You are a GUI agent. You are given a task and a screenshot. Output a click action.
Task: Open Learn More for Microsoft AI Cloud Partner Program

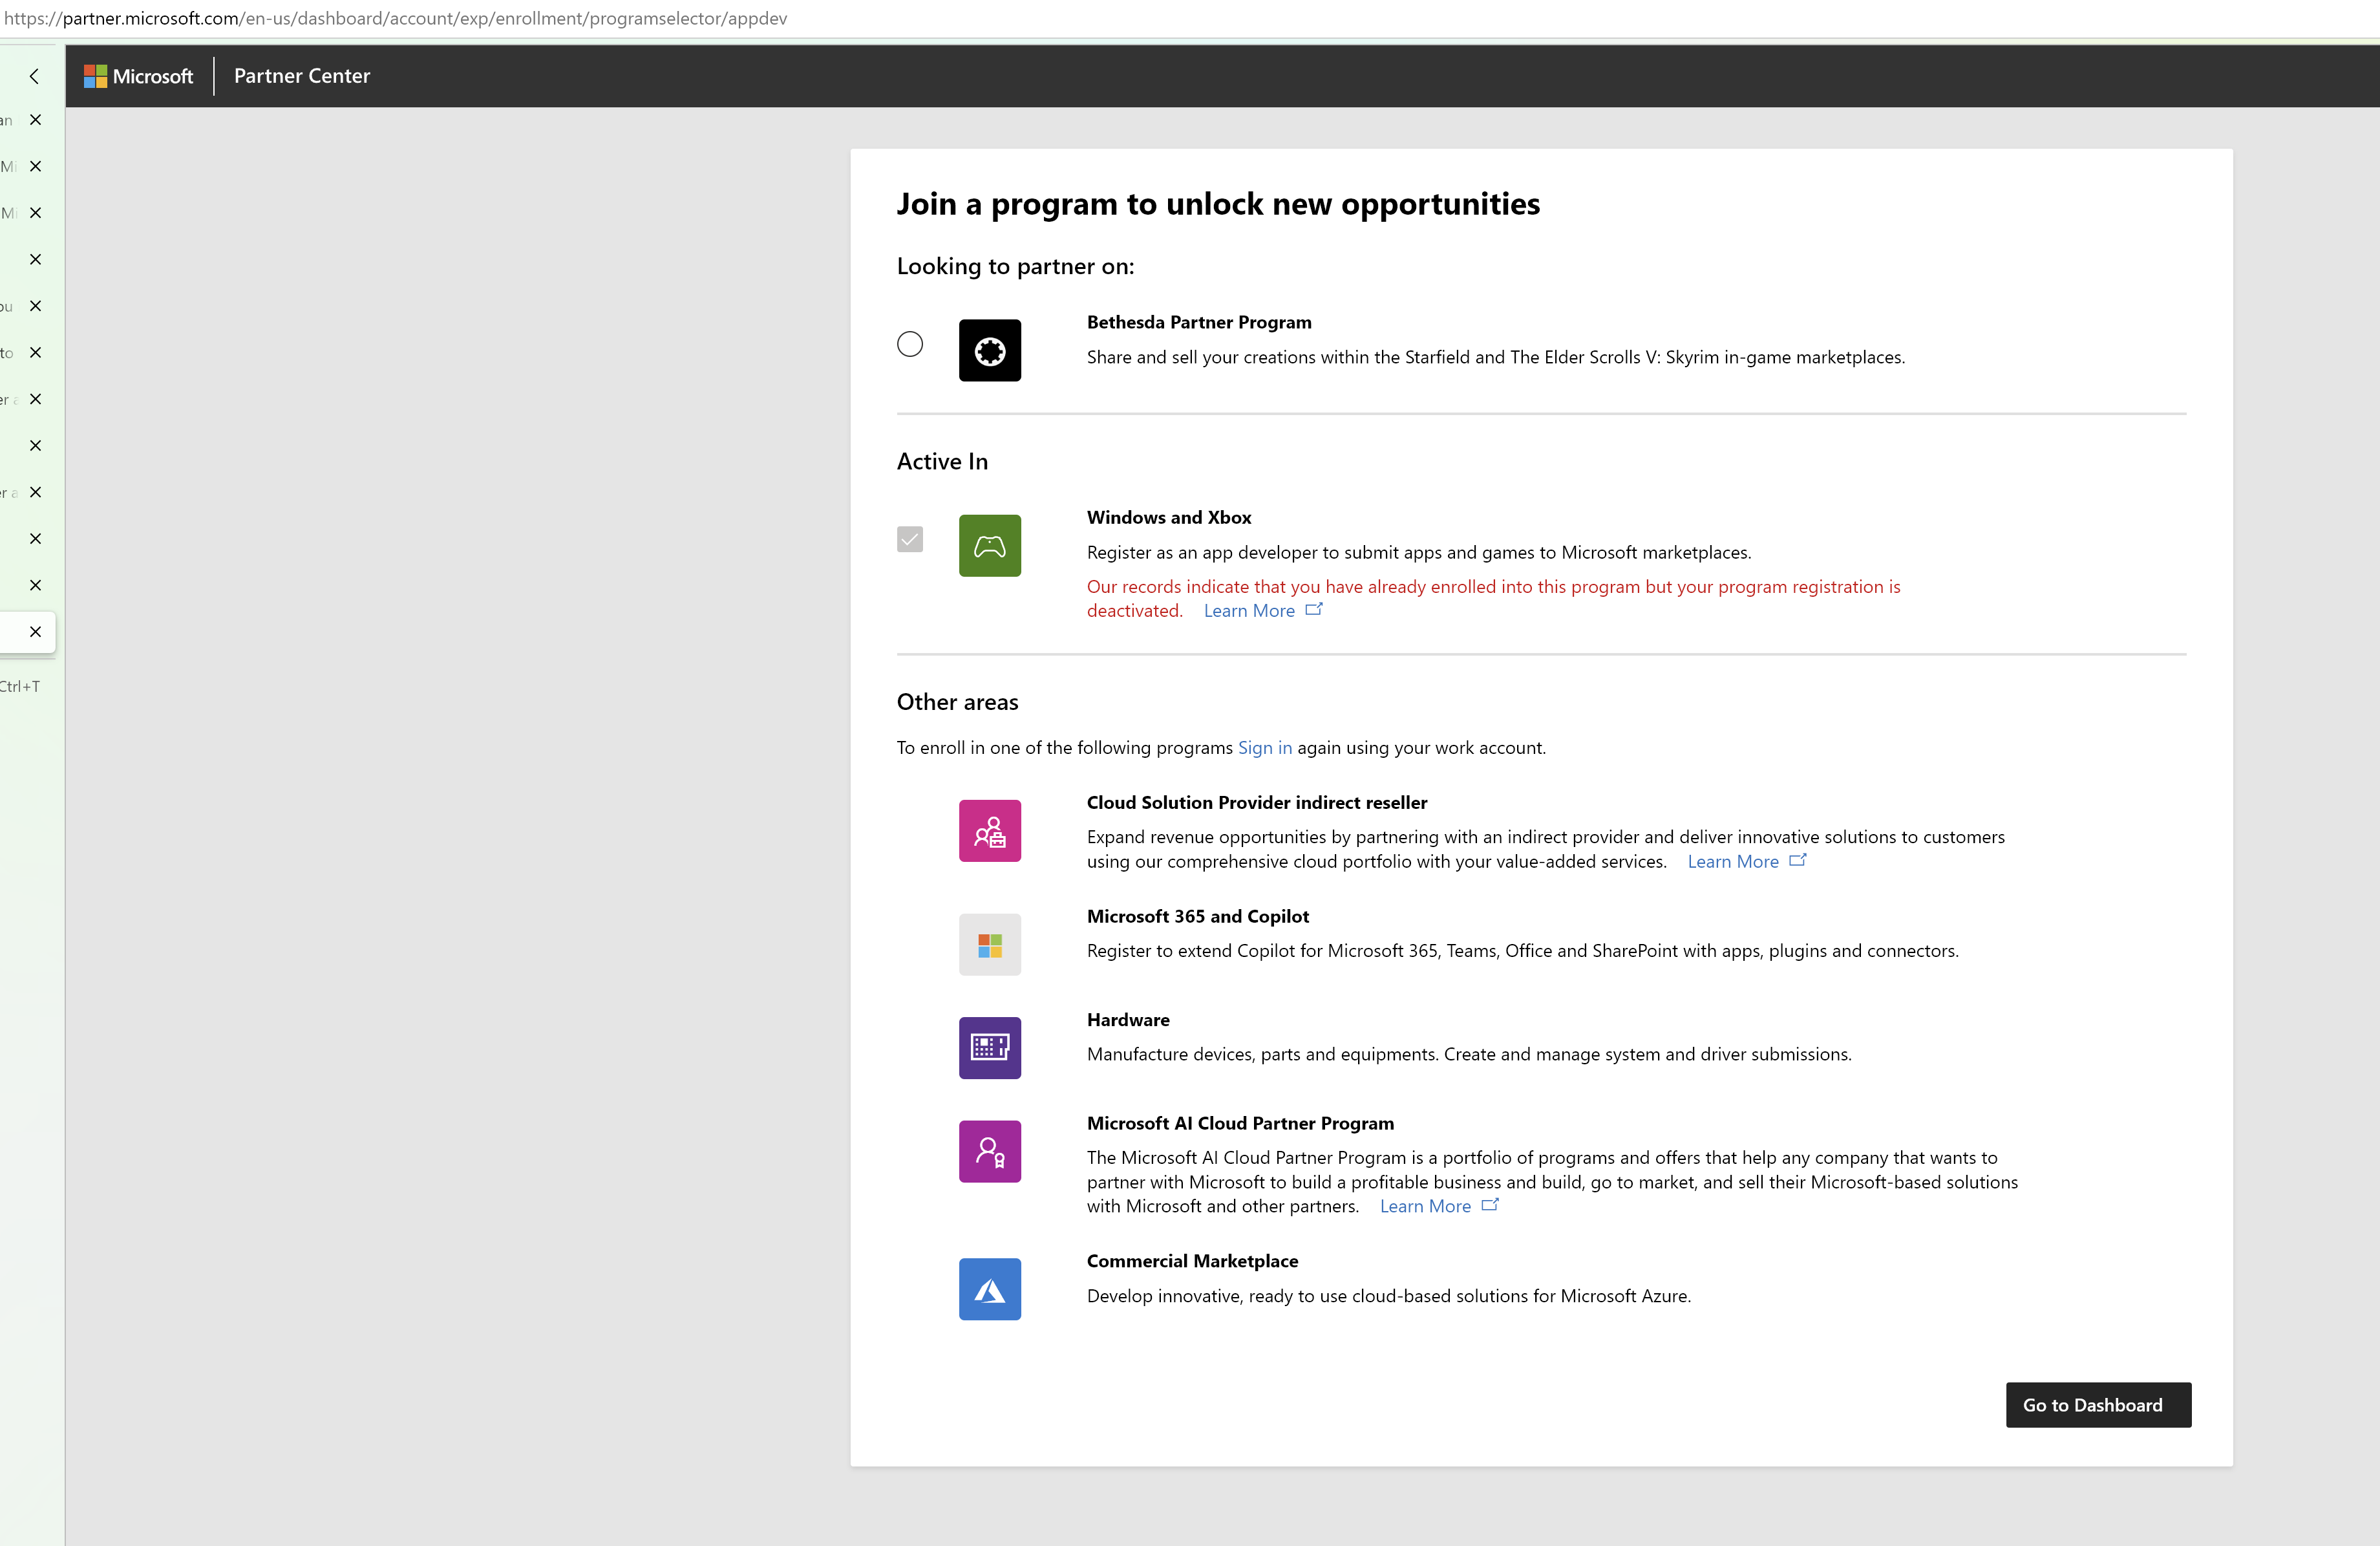(x=1424, y=1206)
